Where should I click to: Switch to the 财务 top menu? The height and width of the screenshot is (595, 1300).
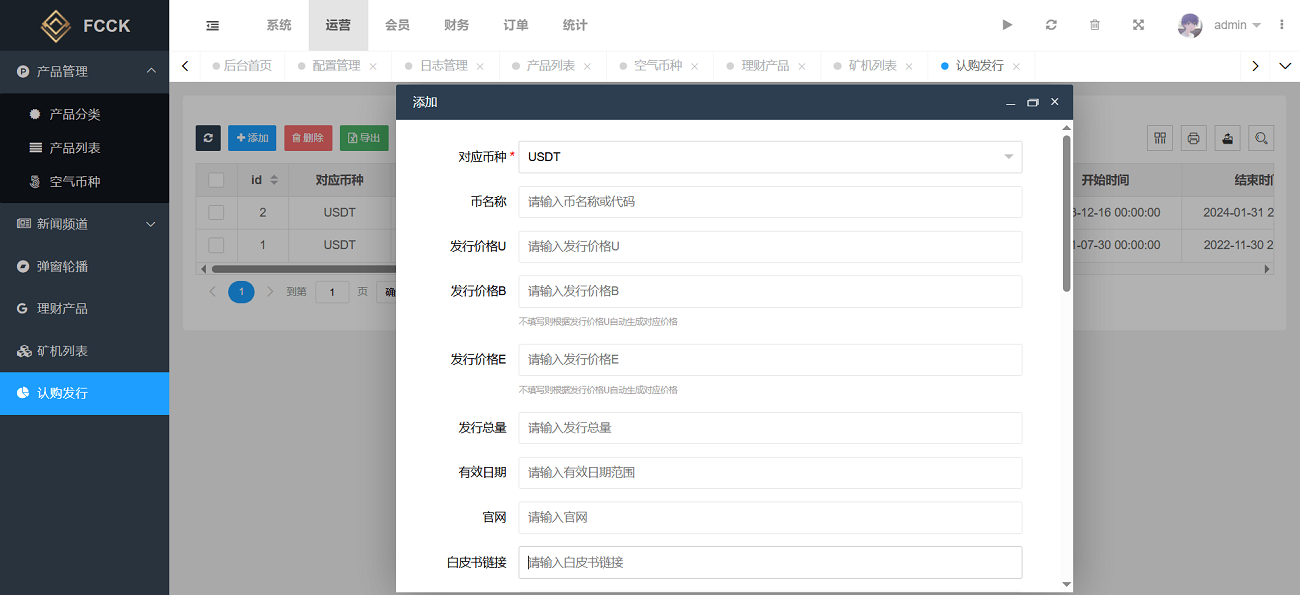click(x=456, y=25)
